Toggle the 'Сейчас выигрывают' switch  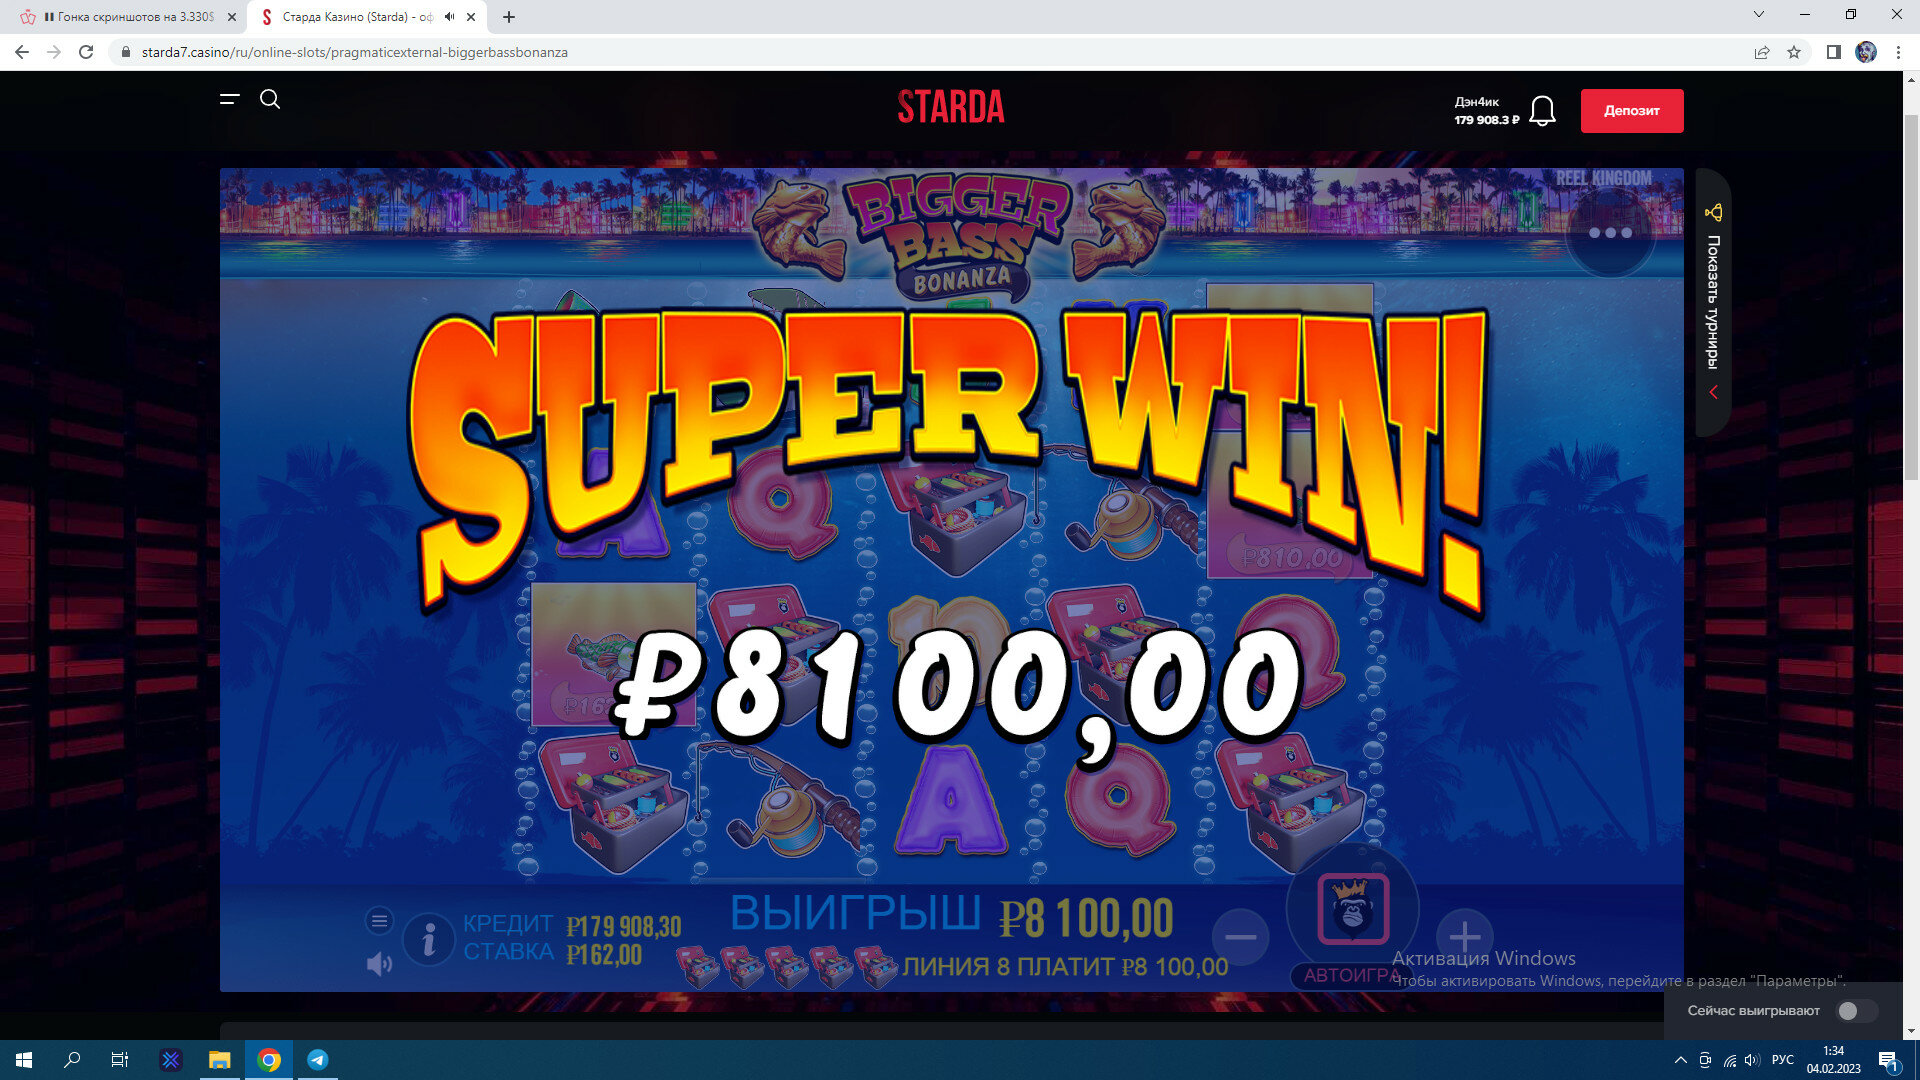(1856, 1011)
